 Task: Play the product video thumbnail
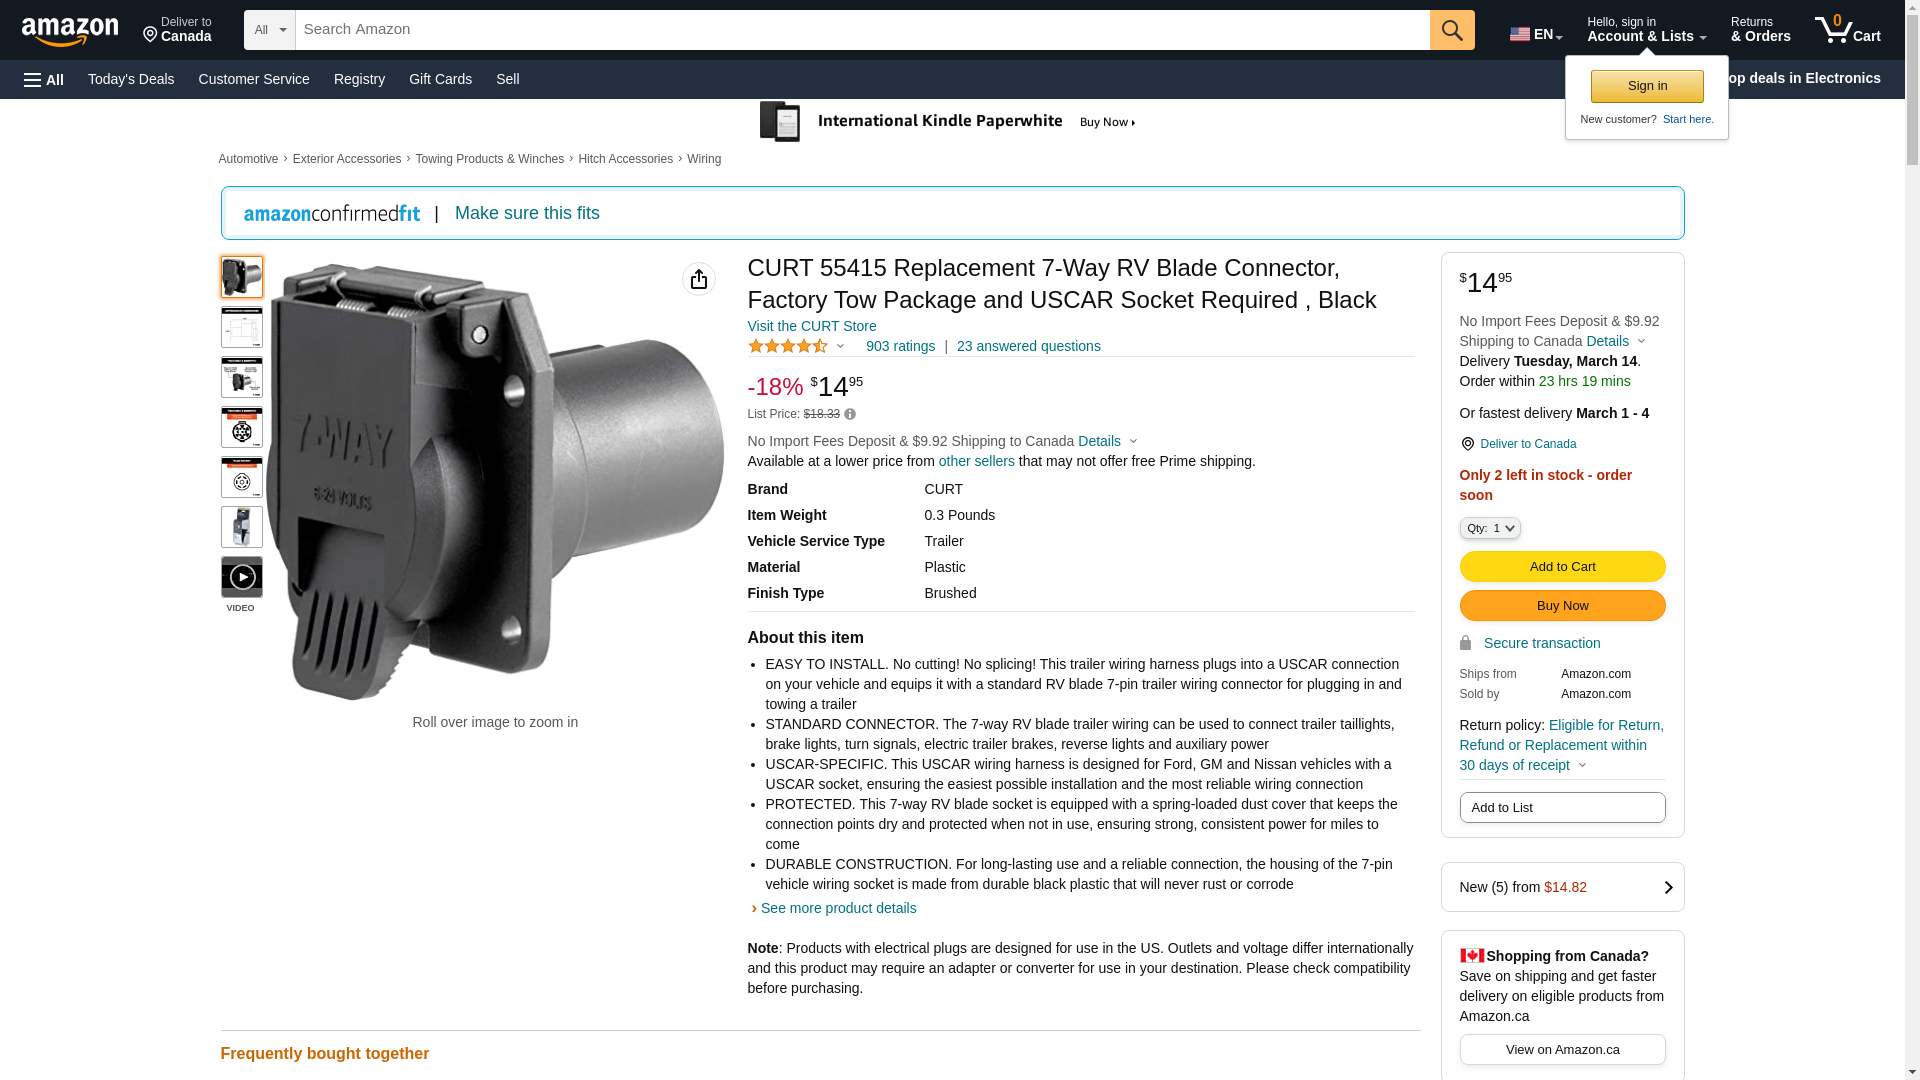point(242,577)
